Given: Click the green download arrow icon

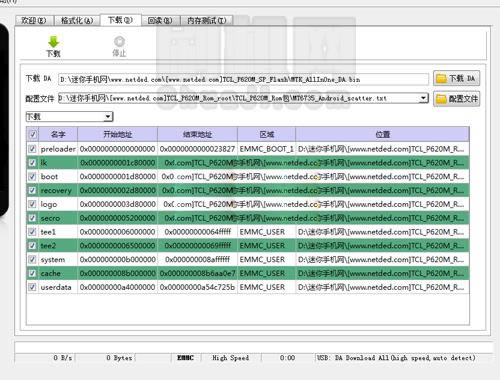Looking at the screenshot, I should [x=53, y=42].
